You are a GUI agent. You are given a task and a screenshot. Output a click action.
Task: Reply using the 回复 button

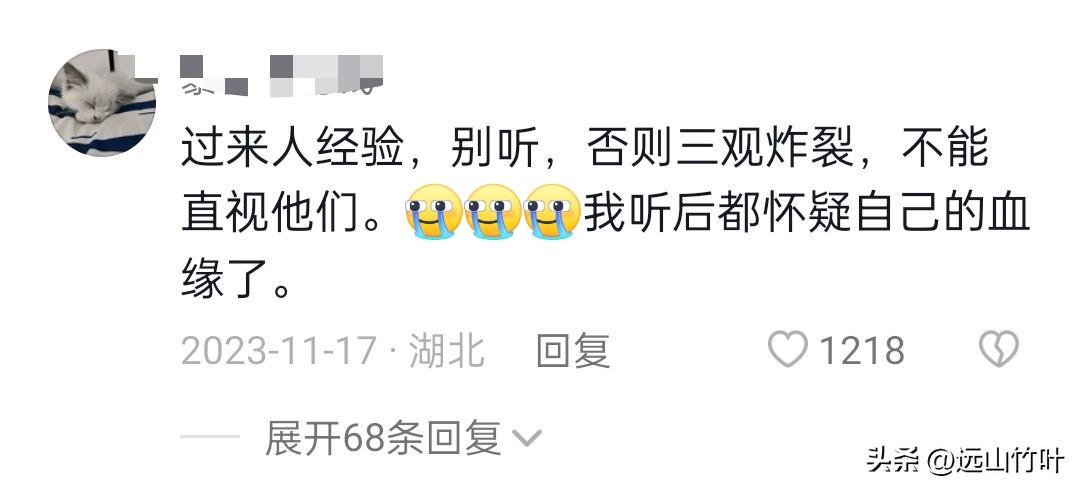(573, 350)
